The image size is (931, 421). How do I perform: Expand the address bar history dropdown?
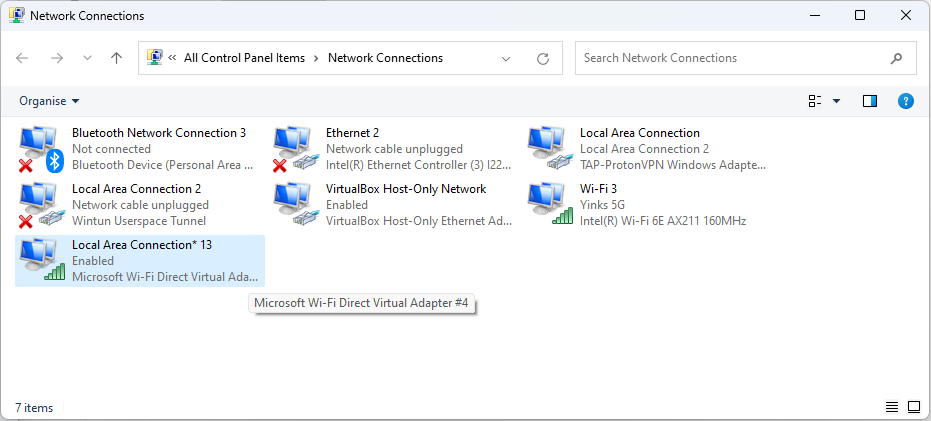coord(506,58)
